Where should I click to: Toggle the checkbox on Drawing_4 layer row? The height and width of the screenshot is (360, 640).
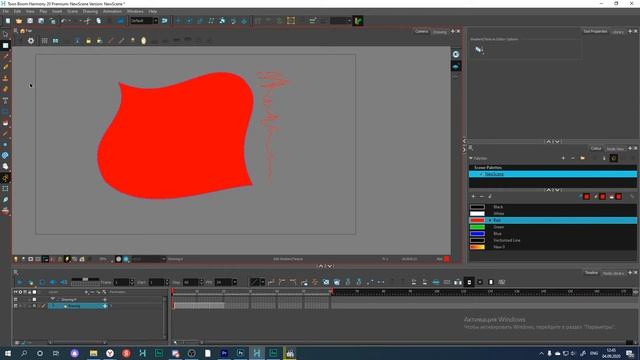[34, 300]
